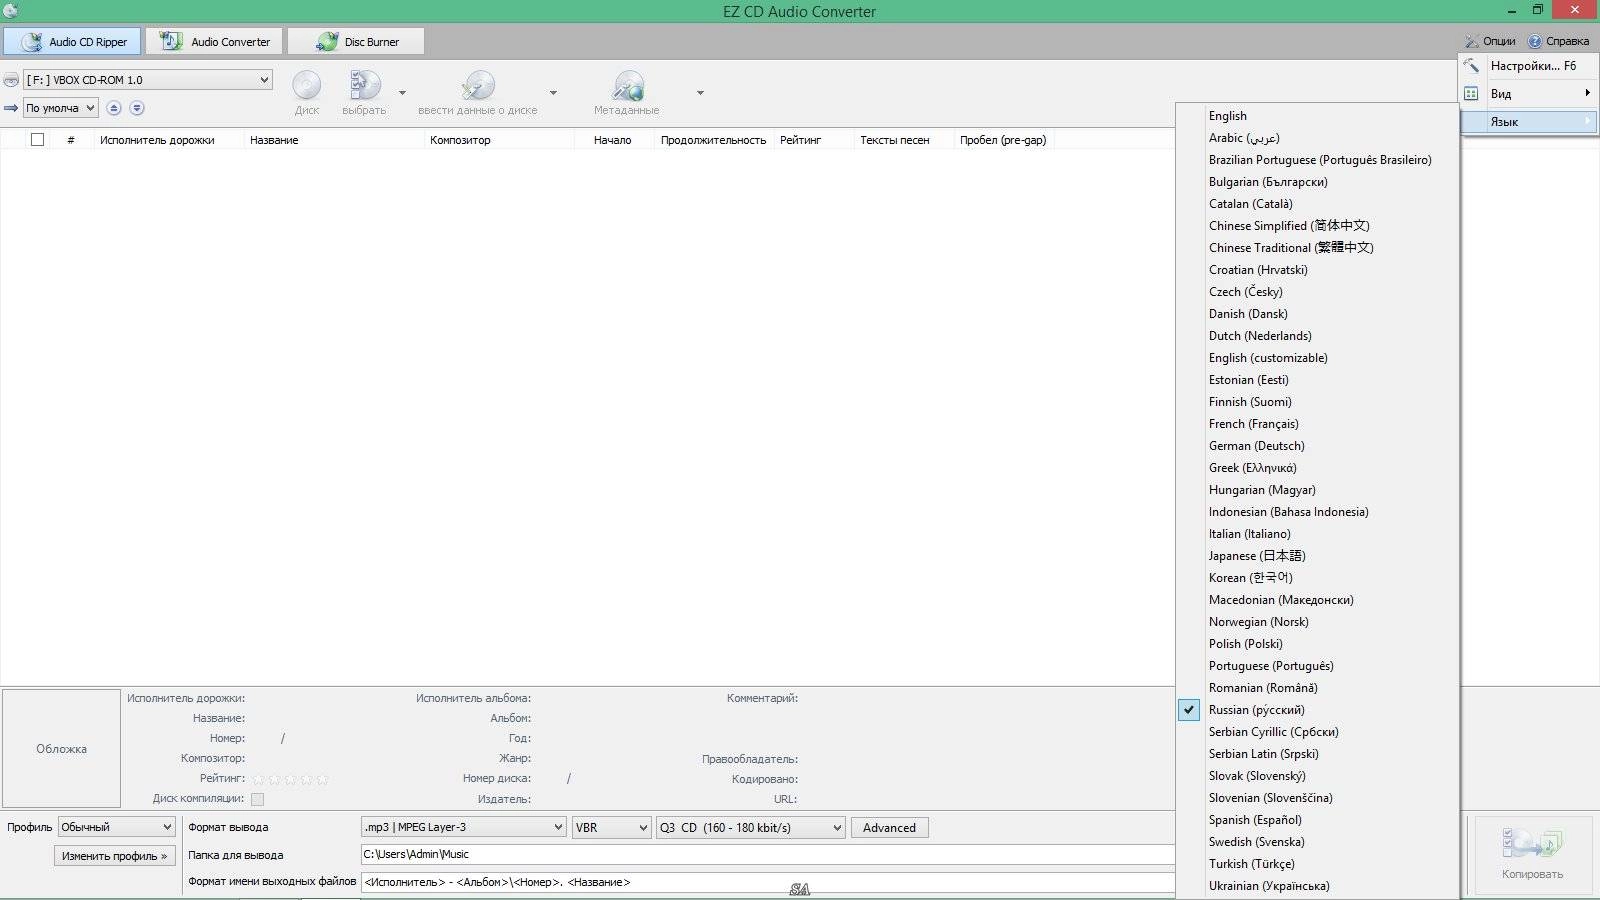Click the app icon in title bar
The height and width of the screenshot is (900, 1600).
click(x=10, y=11)
